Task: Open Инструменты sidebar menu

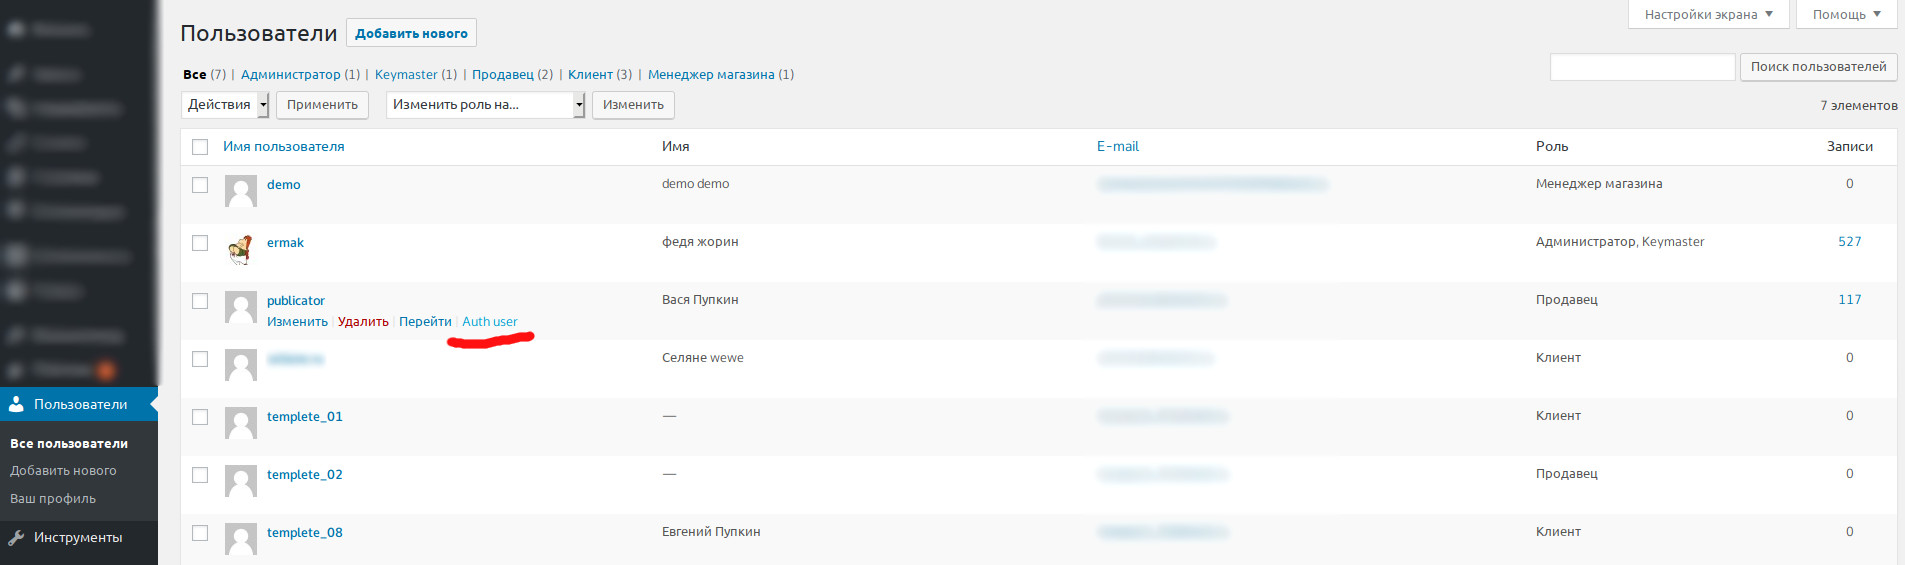Action: pos(79,538)
